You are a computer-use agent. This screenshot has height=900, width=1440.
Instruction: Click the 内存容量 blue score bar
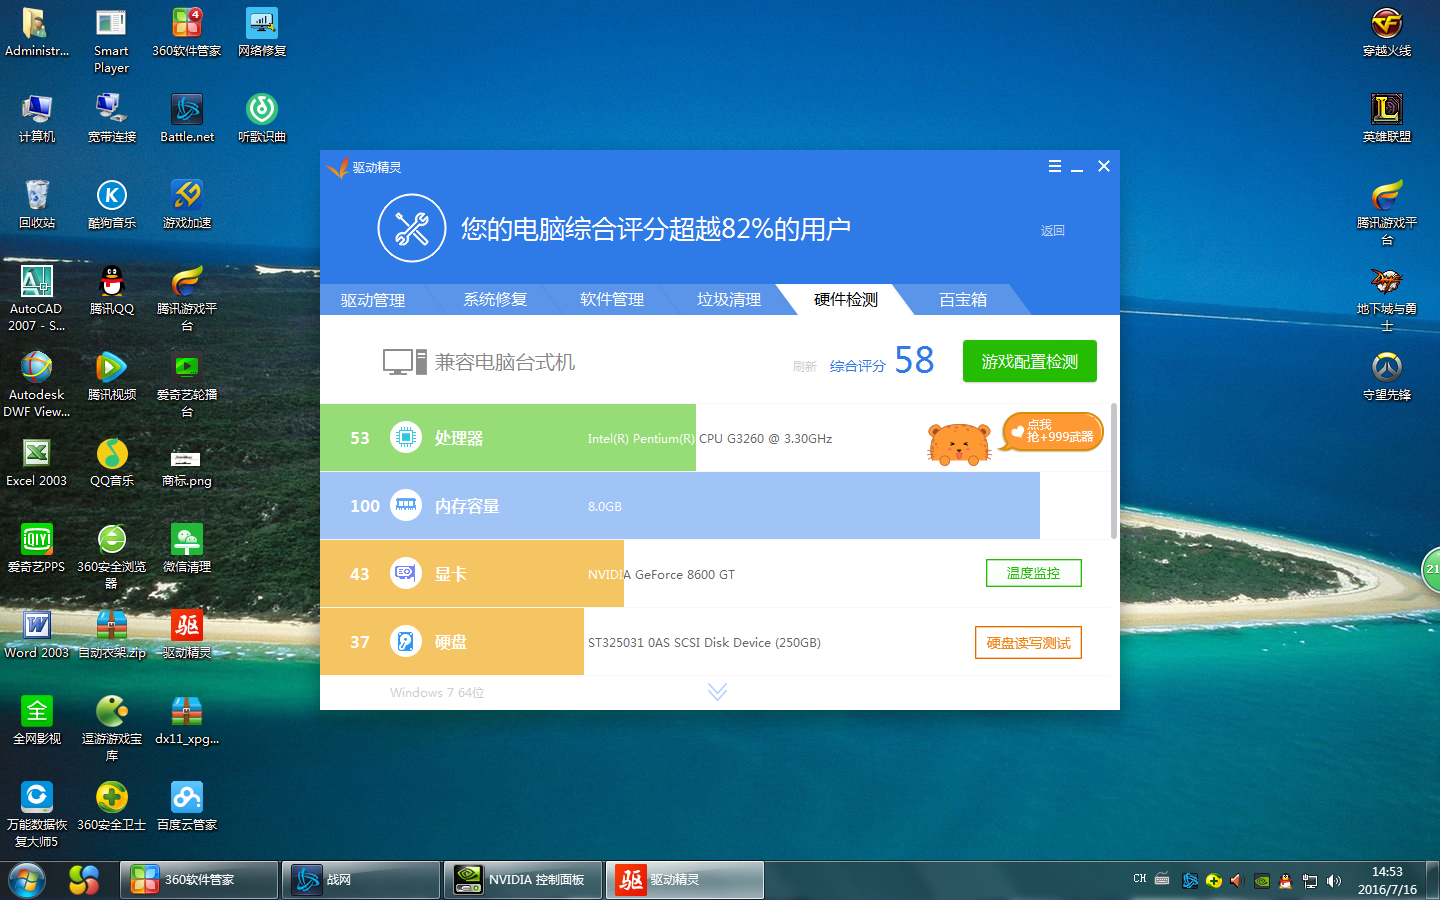(x=680, y=506)
